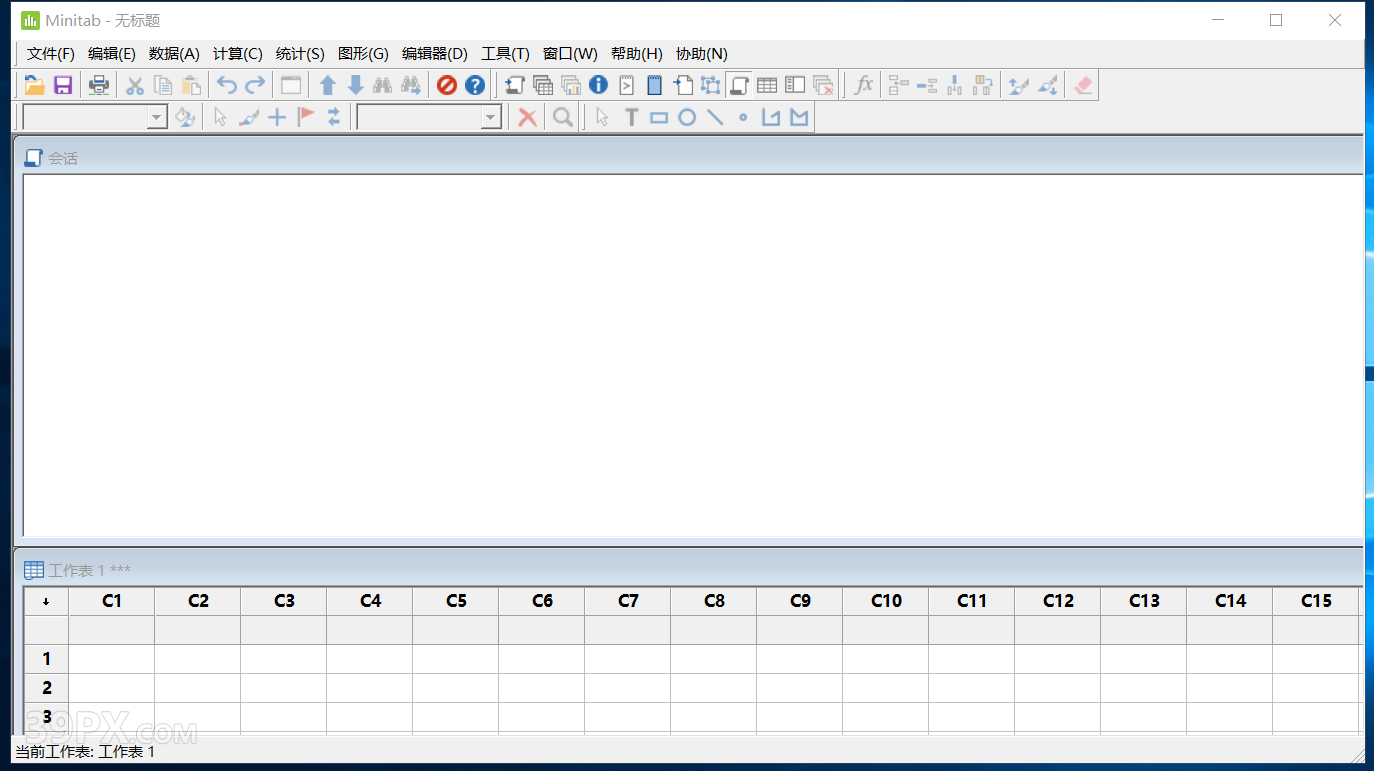Open the 统计(S) menu

coord(300,54)
